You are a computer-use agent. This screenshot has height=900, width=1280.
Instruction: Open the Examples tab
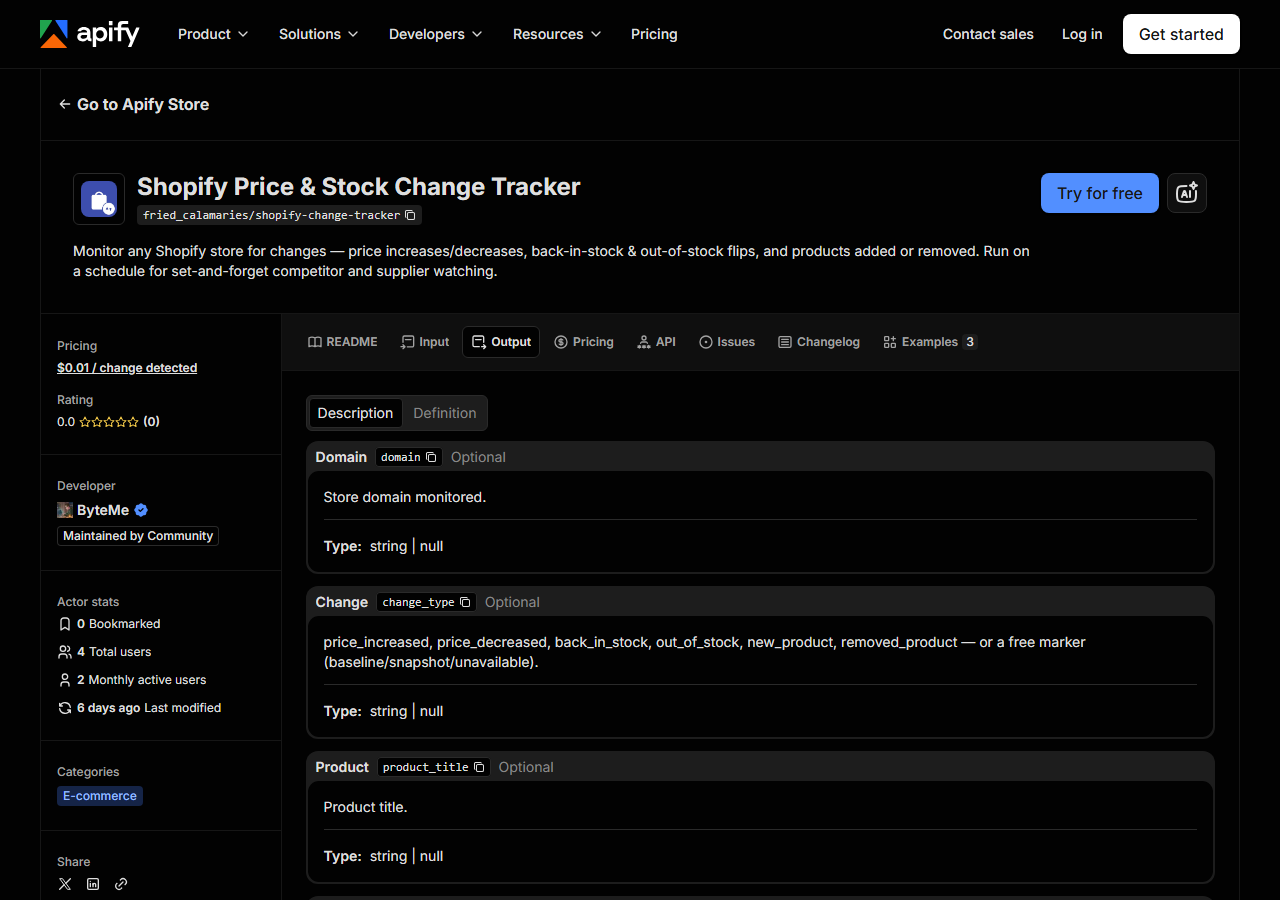point(930,342)
